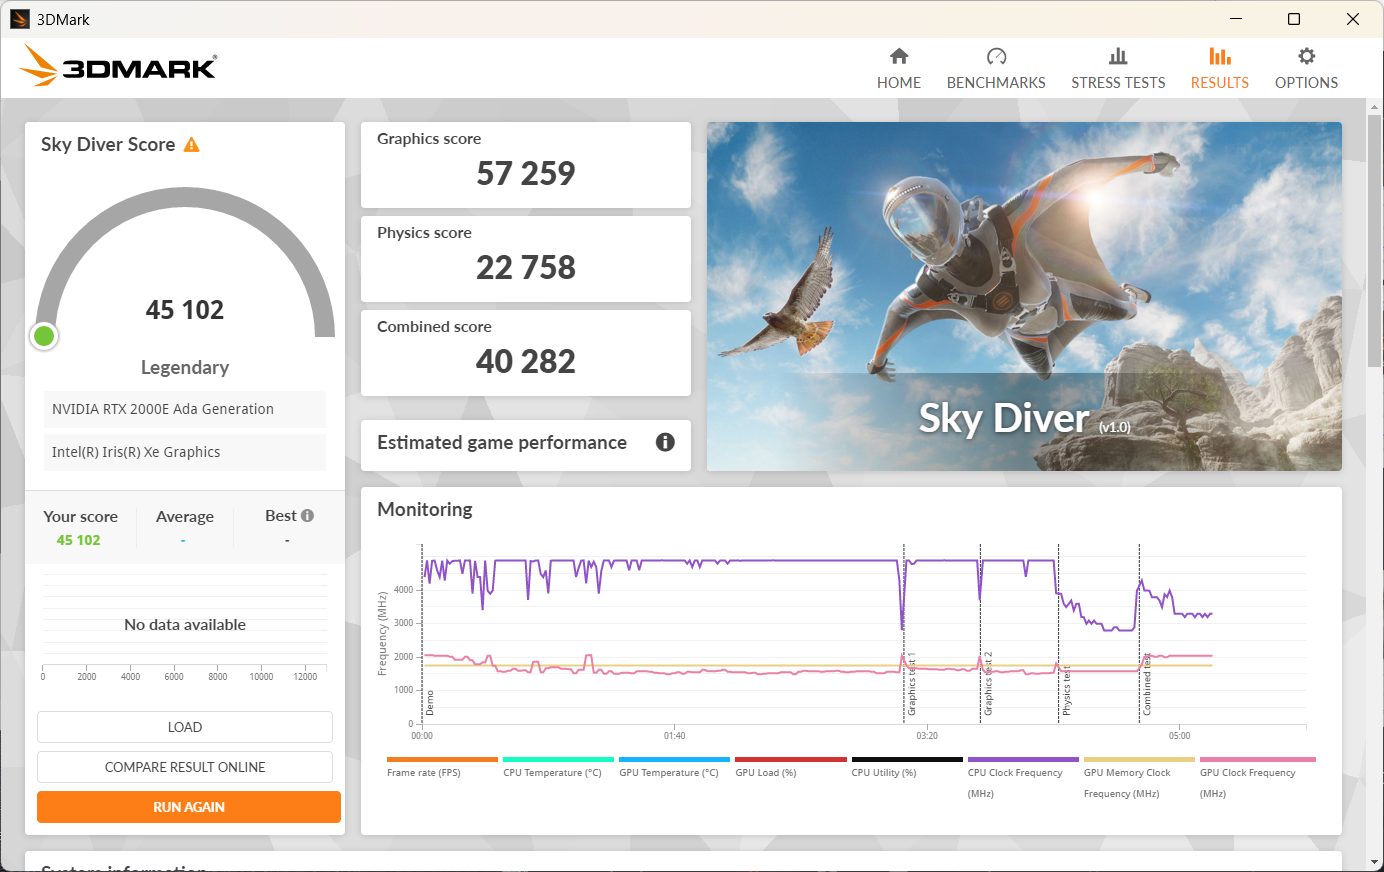Screen dimensions: 1384x872
Task: Open the Home section icon
Action: tap(898, 56)
